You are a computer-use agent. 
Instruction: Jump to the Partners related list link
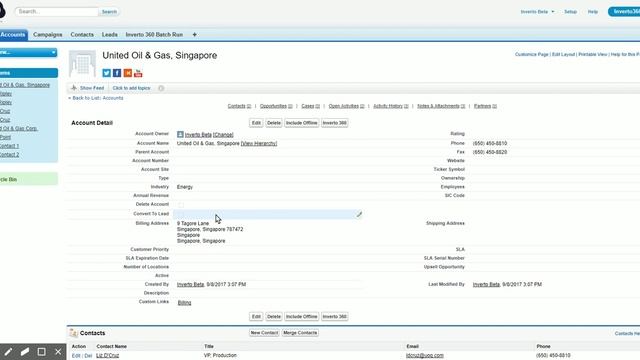(x=485, y=106)
